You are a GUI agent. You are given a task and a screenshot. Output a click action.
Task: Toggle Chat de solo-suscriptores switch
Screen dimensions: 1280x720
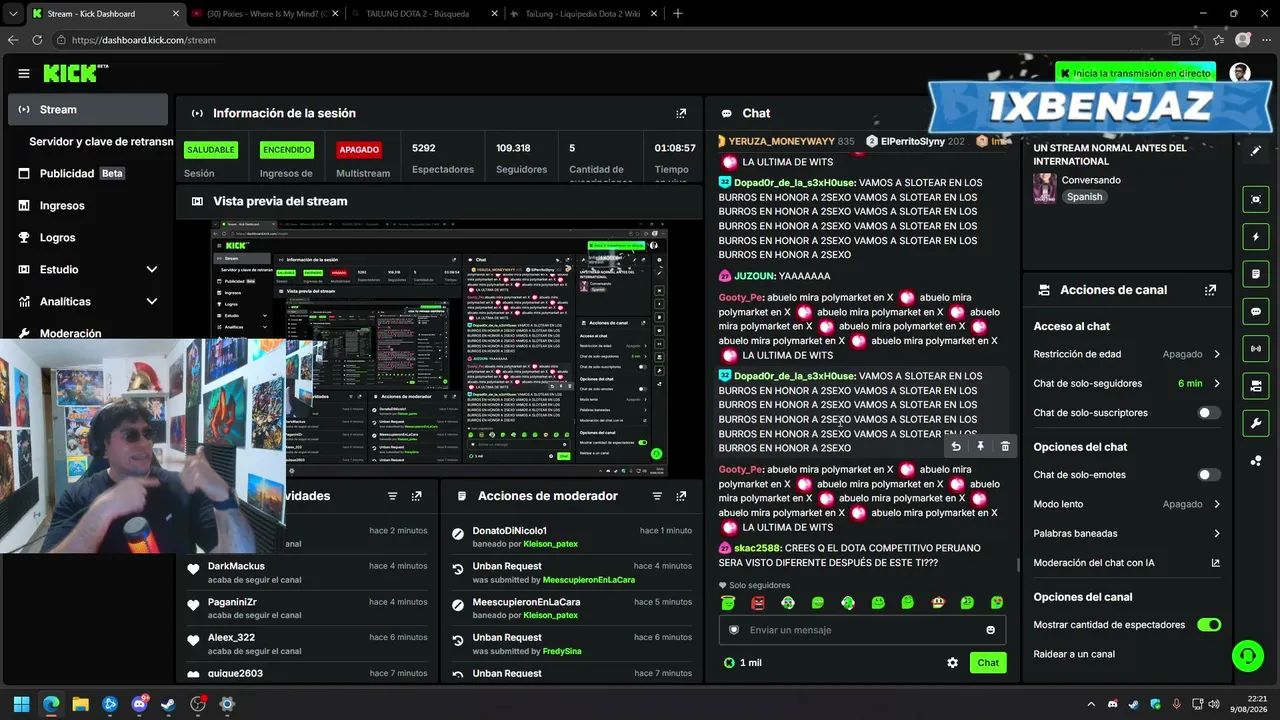coord(1209,413)
